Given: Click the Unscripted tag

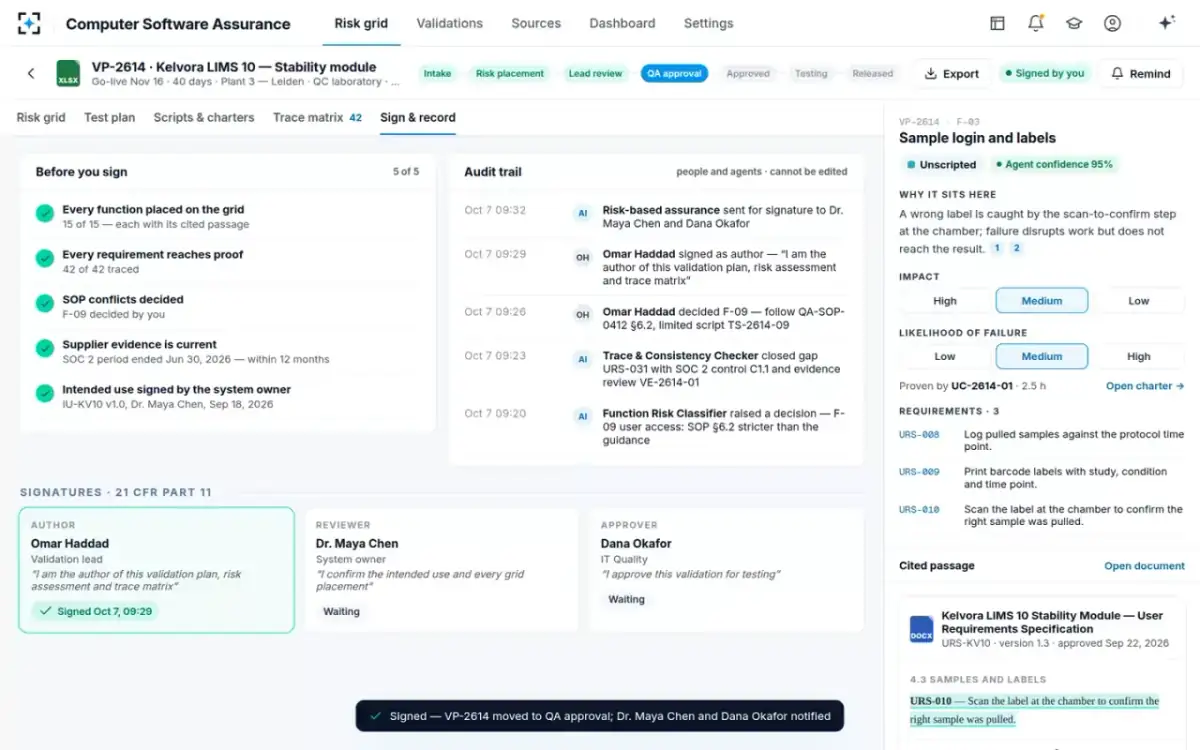Looking at the screenshot, I should click(941, 164).
